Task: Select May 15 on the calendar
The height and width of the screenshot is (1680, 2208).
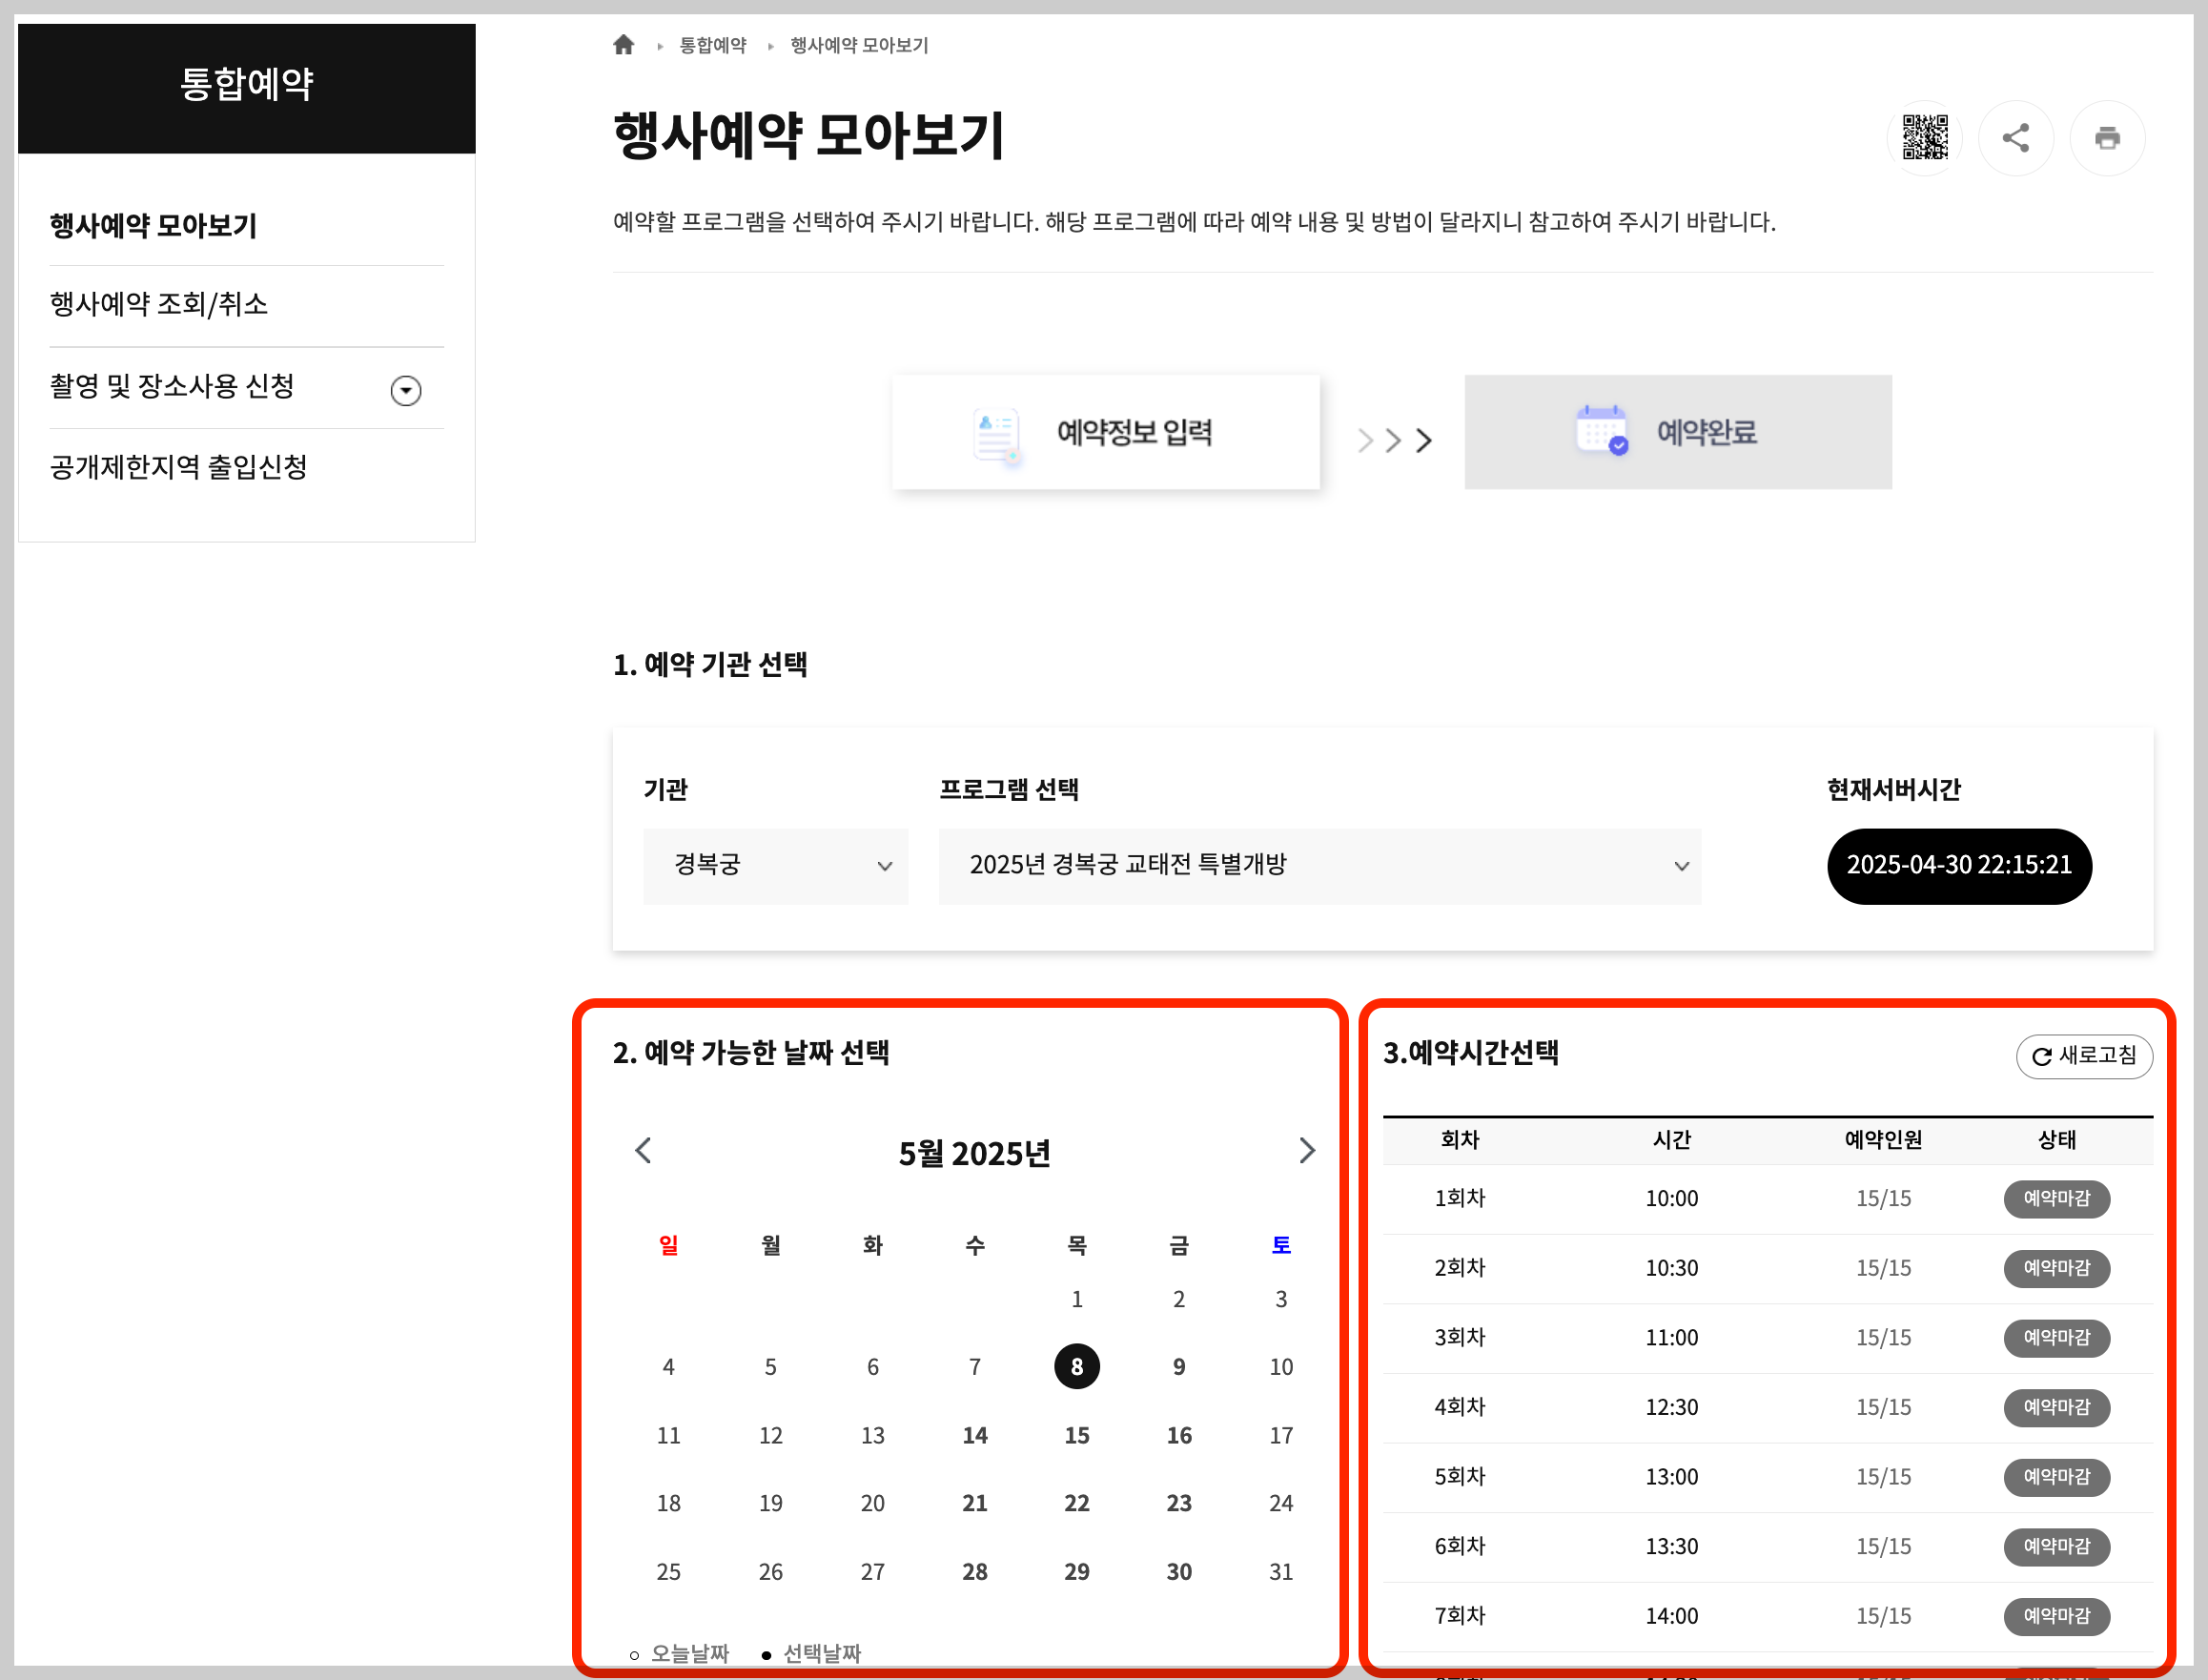Action: click(x=1076, y=1435)
